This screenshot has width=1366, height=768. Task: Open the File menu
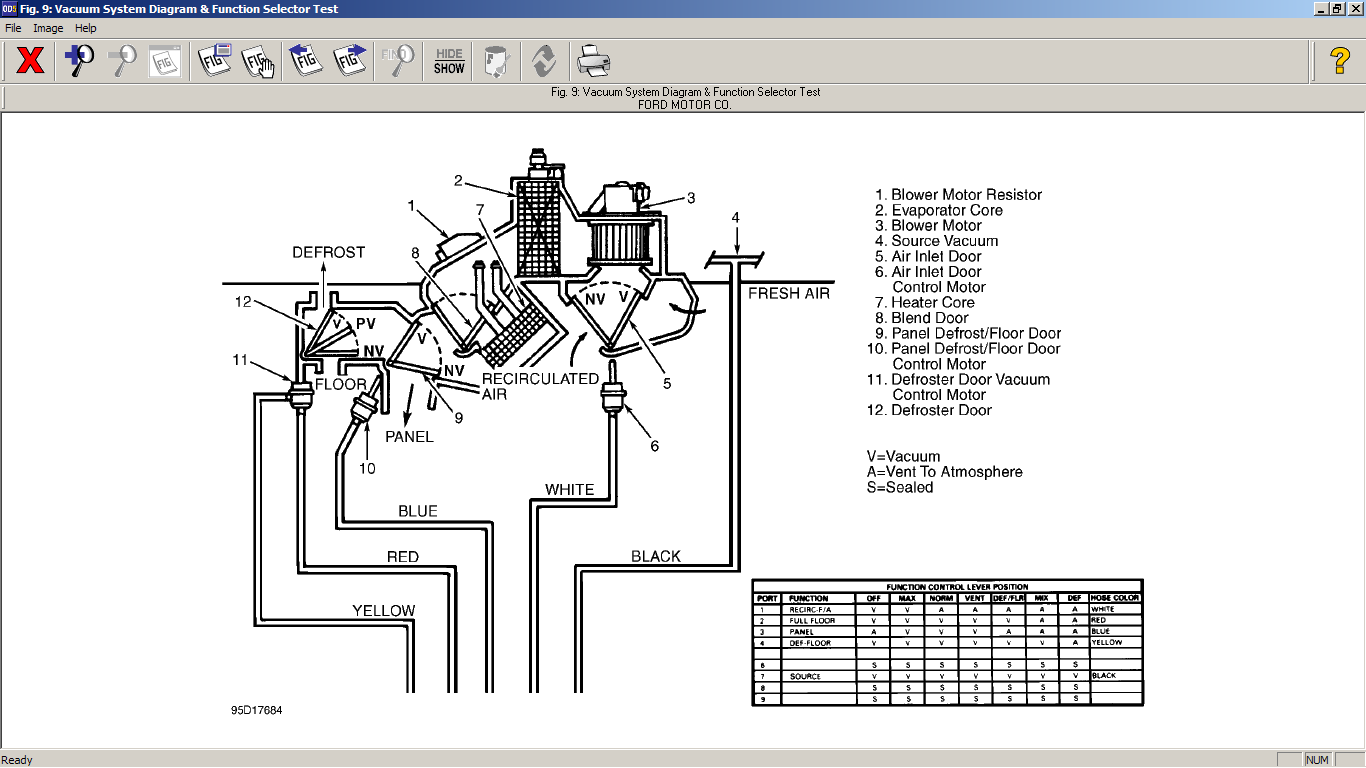click(13, 28)
